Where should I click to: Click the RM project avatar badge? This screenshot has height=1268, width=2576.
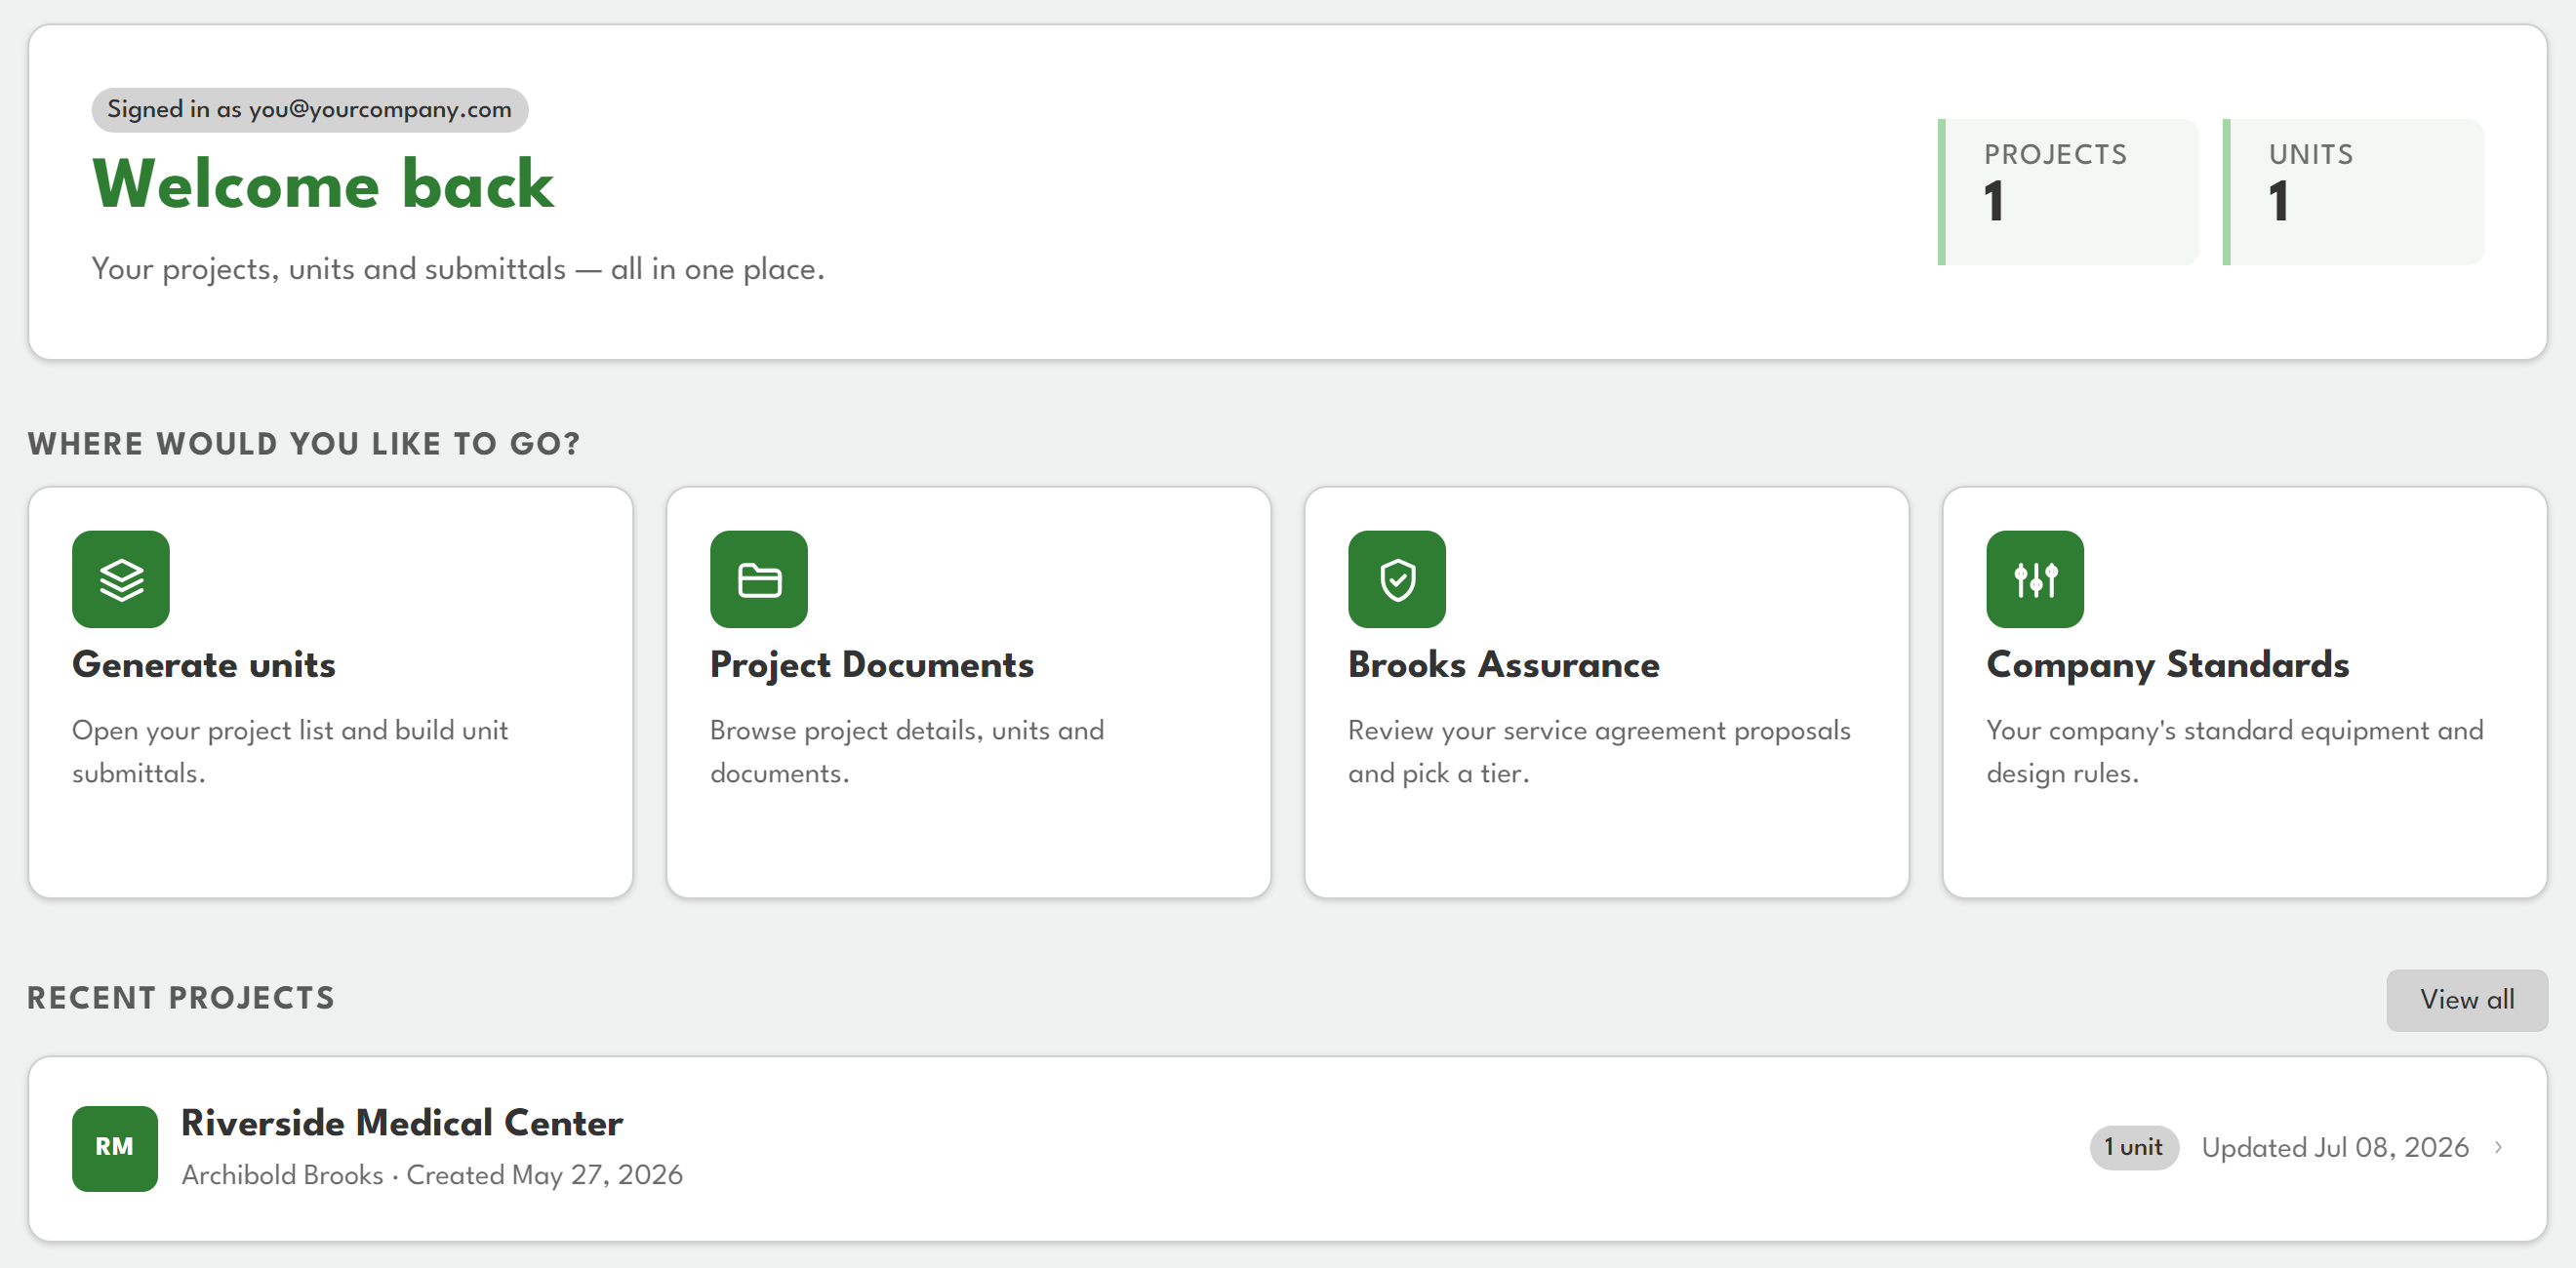click(x=115, y=1148)
